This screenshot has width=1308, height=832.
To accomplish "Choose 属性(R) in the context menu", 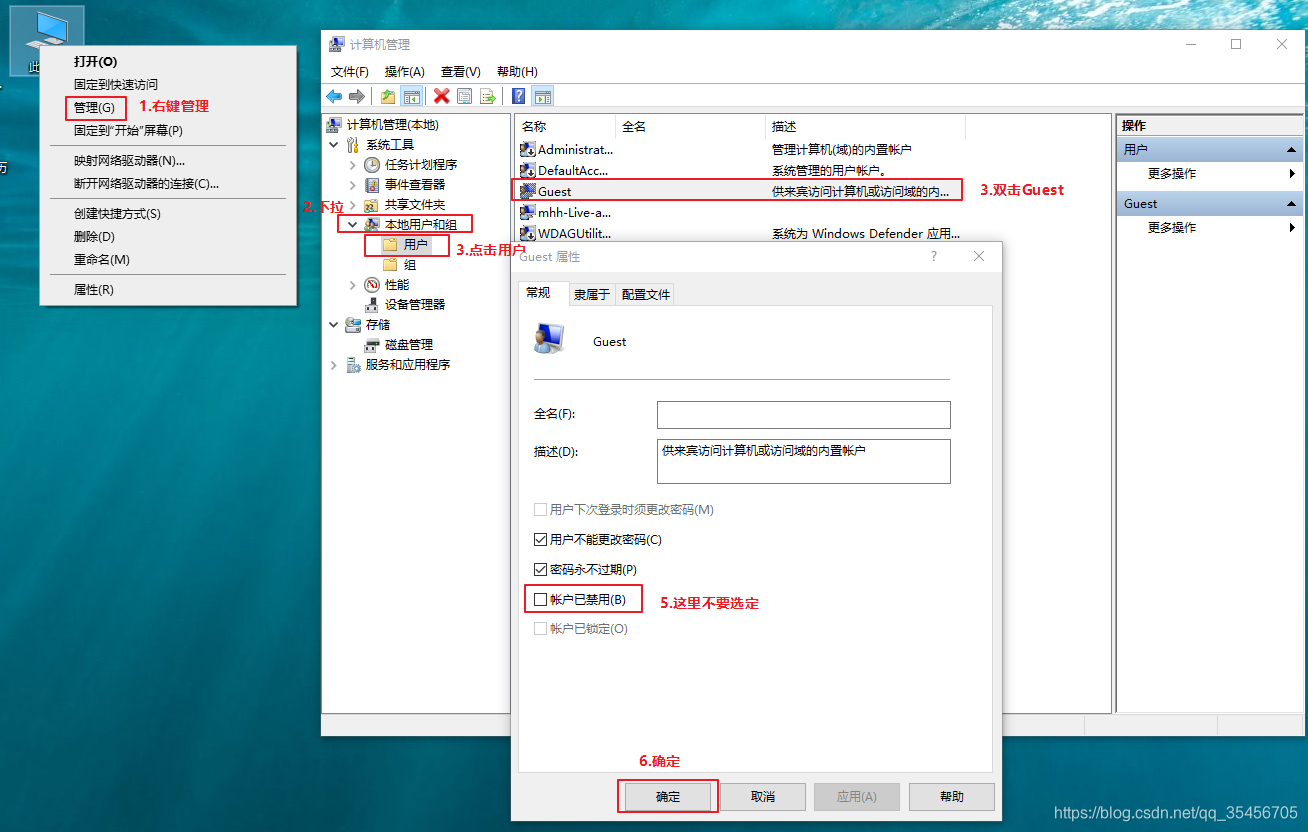I will [x=94, y=290].
